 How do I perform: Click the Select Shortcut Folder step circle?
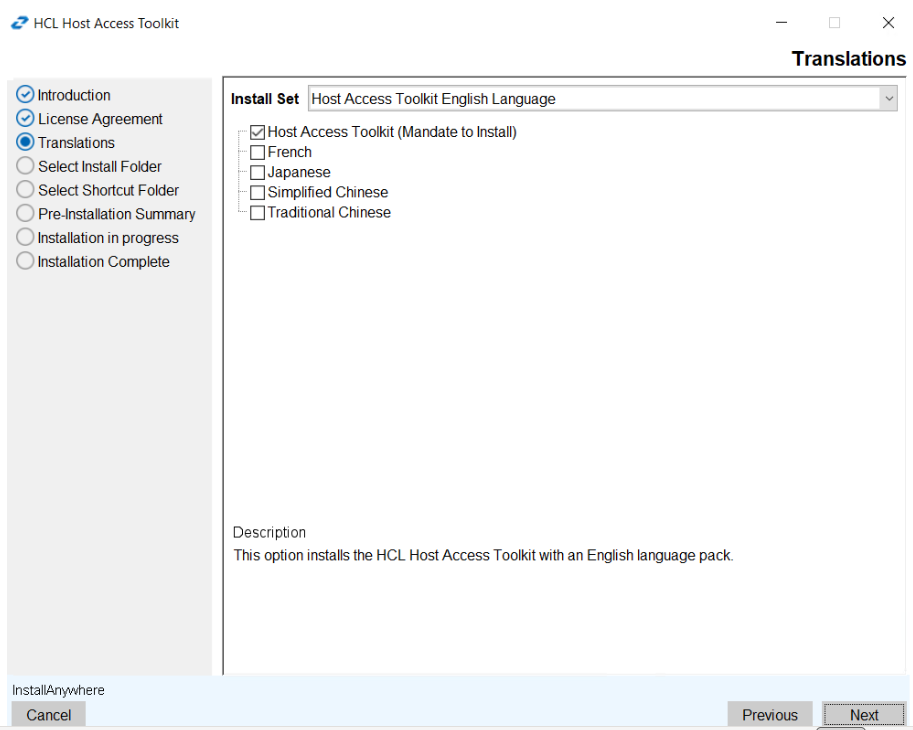pyautogui.click(x=25, y=190)
